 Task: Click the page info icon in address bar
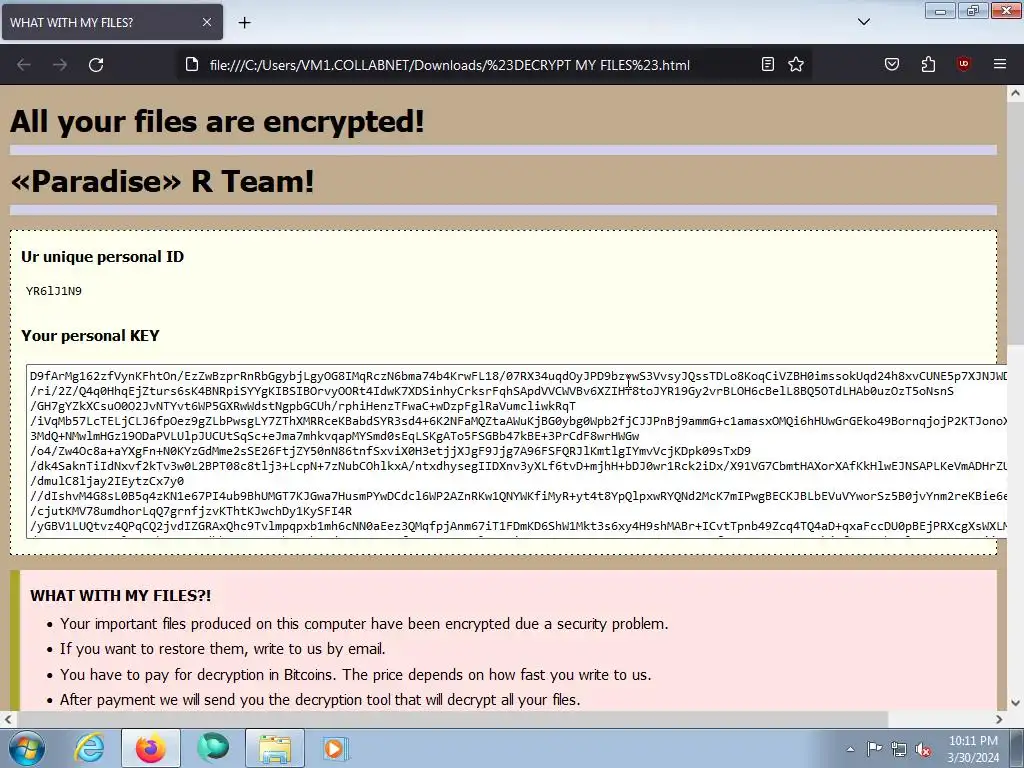pyautogui.click(x=192, y=65)
